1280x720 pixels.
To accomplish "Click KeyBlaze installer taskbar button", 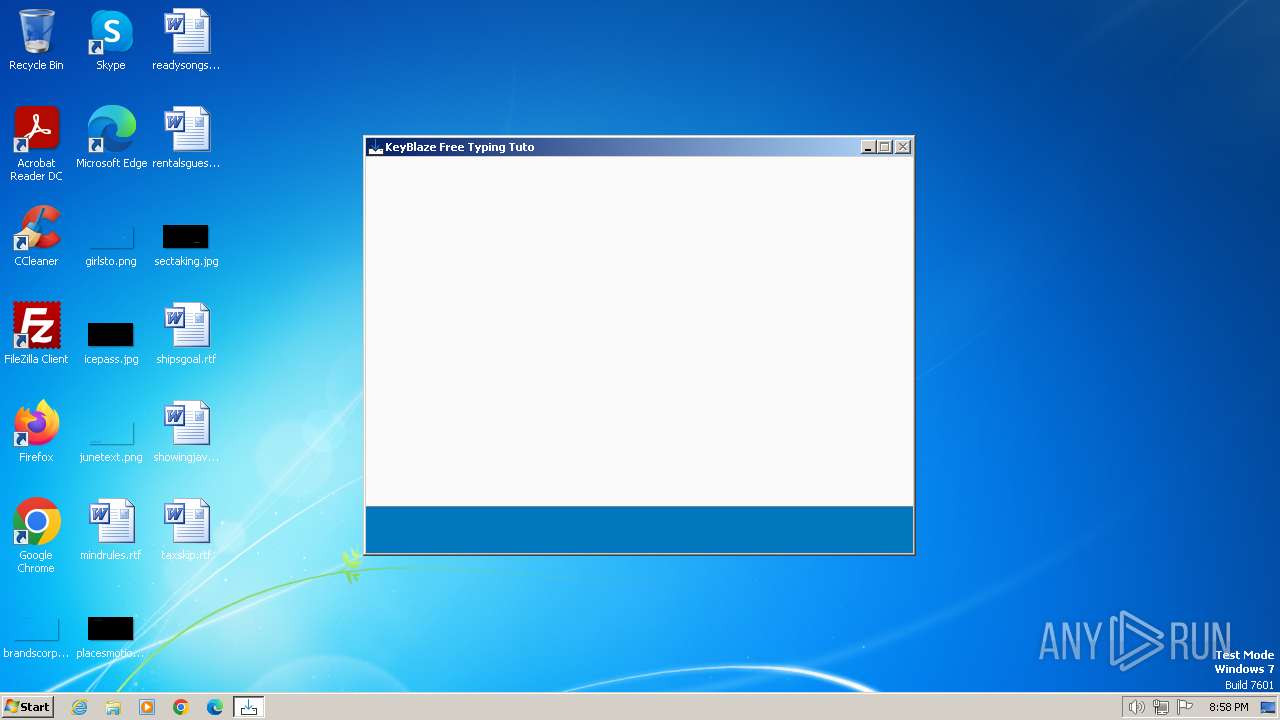I will click(249, 707).
